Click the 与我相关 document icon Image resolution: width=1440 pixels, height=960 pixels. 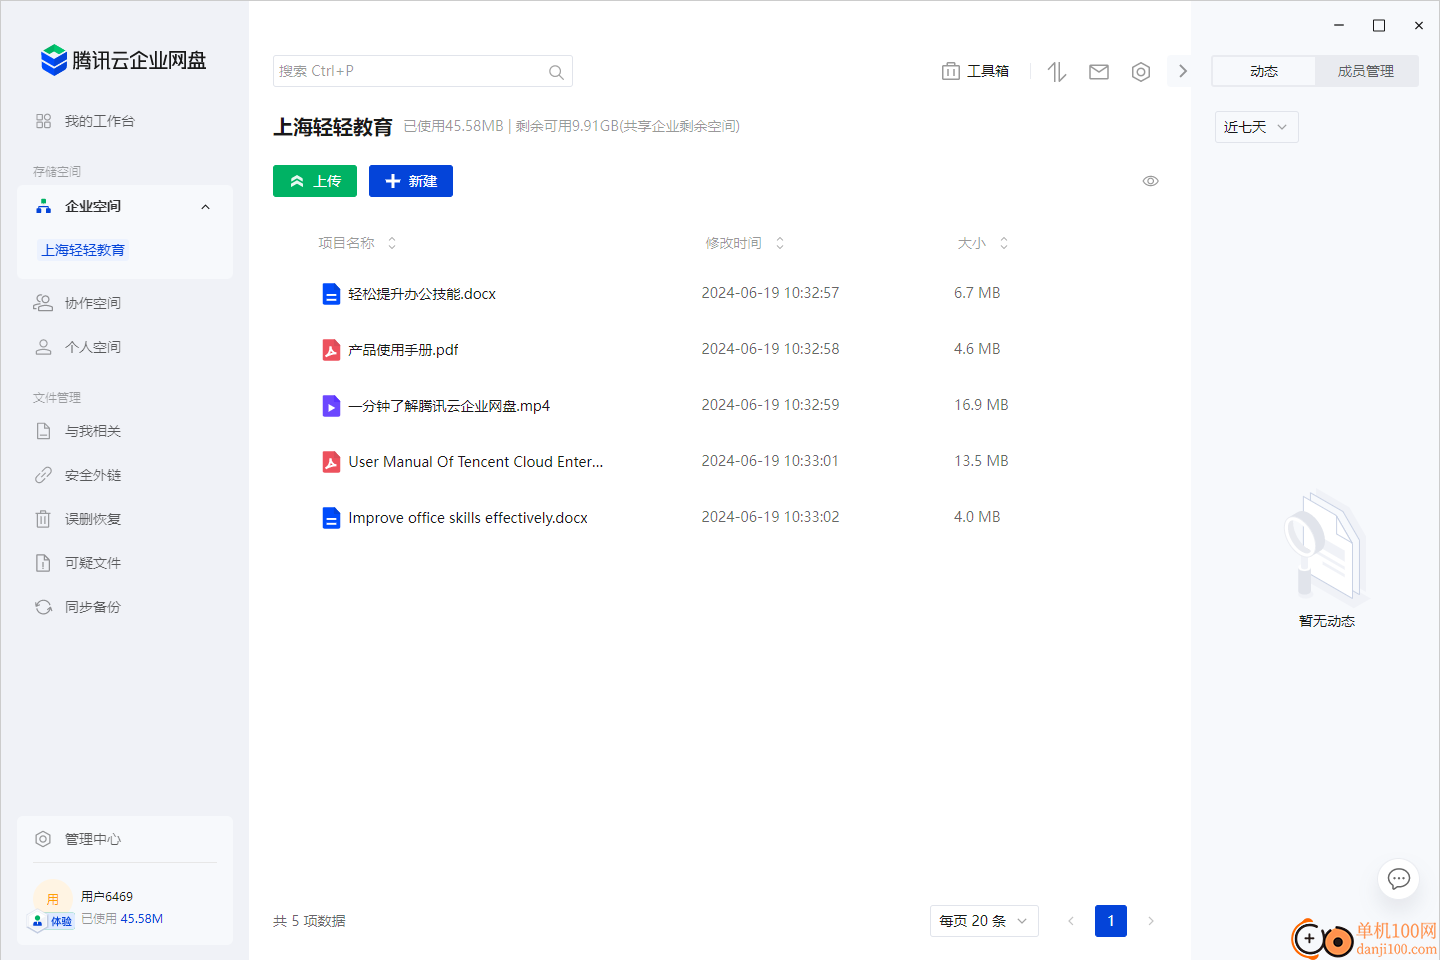pos(43,431)
